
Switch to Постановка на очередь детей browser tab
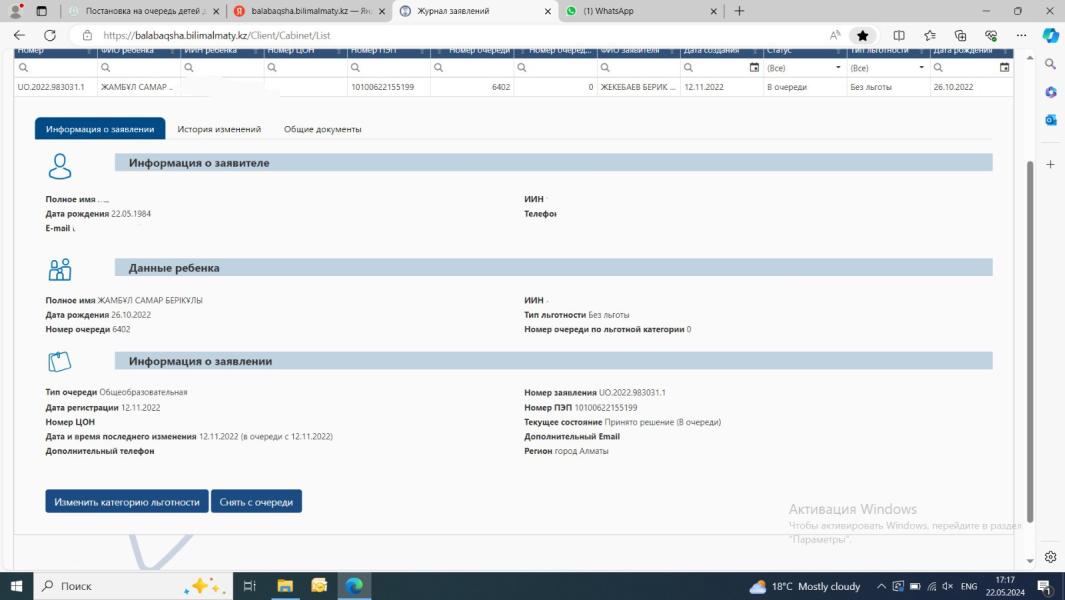(145, 11)
